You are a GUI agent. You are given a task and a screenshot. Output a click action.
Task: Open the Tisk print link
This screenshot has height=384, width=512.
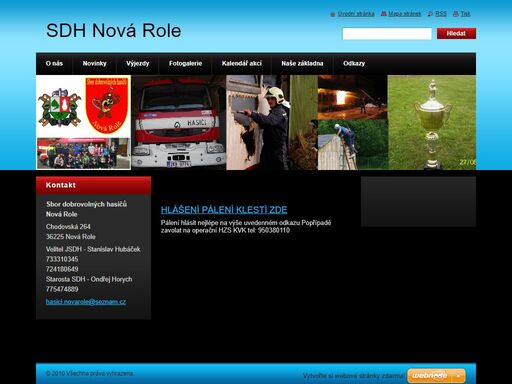click(465, 14)
